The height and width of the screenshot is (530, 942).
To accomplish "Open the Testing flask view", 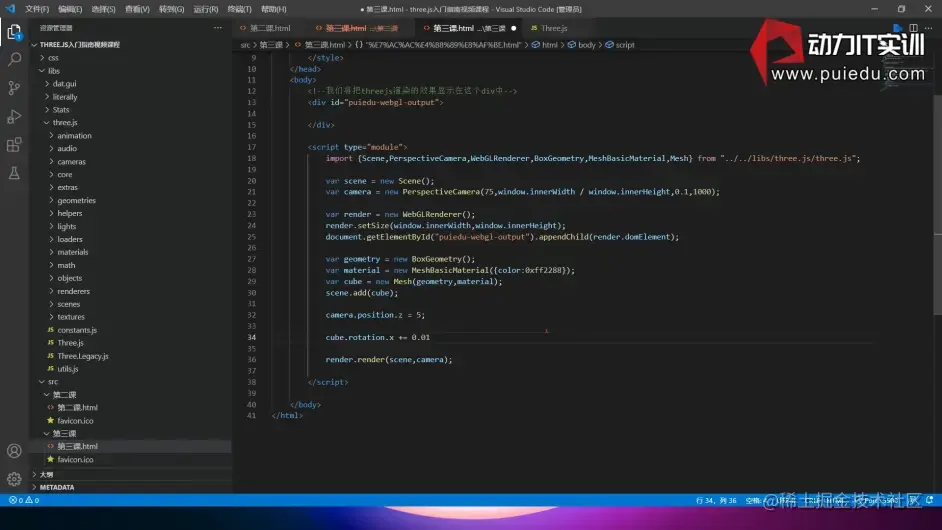I will click(14, 173).
